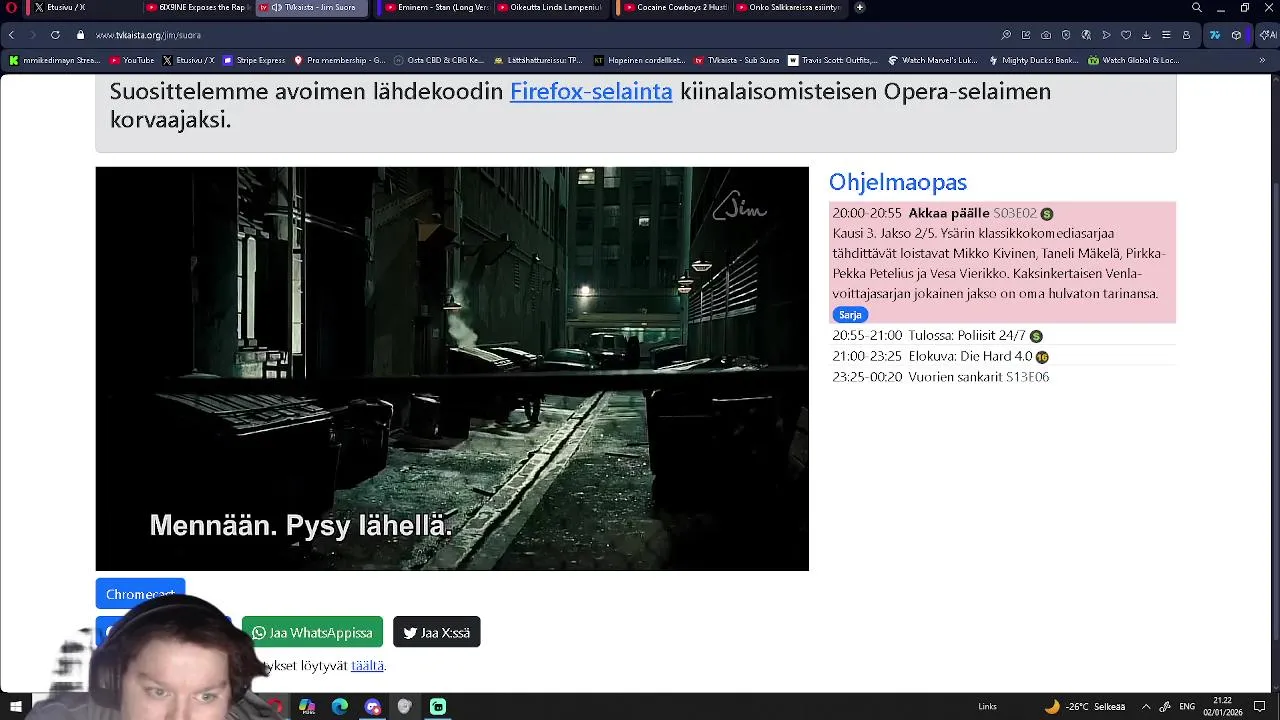Open the extensions cube icon
Image resolution: width=1280 pixels, height=720 pixels.
(1237, 35)
